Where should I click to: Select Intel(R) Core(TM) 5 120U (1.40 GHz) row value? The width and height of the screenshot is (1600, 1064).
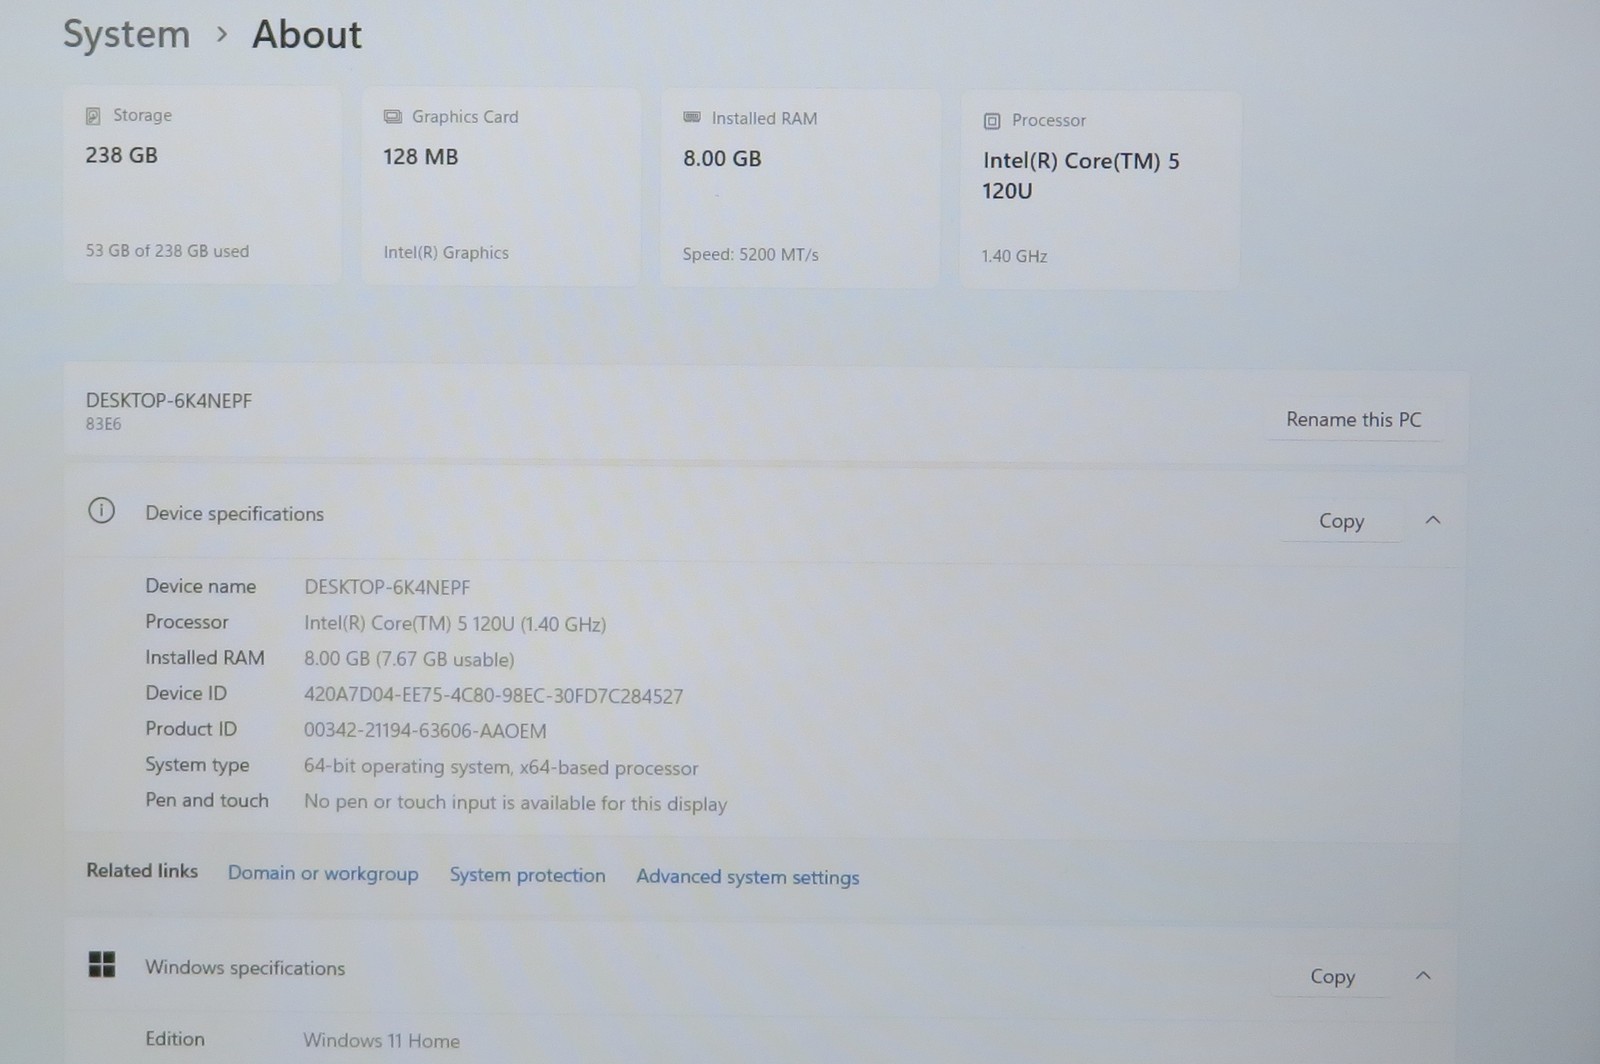click(x=455, y=624)
